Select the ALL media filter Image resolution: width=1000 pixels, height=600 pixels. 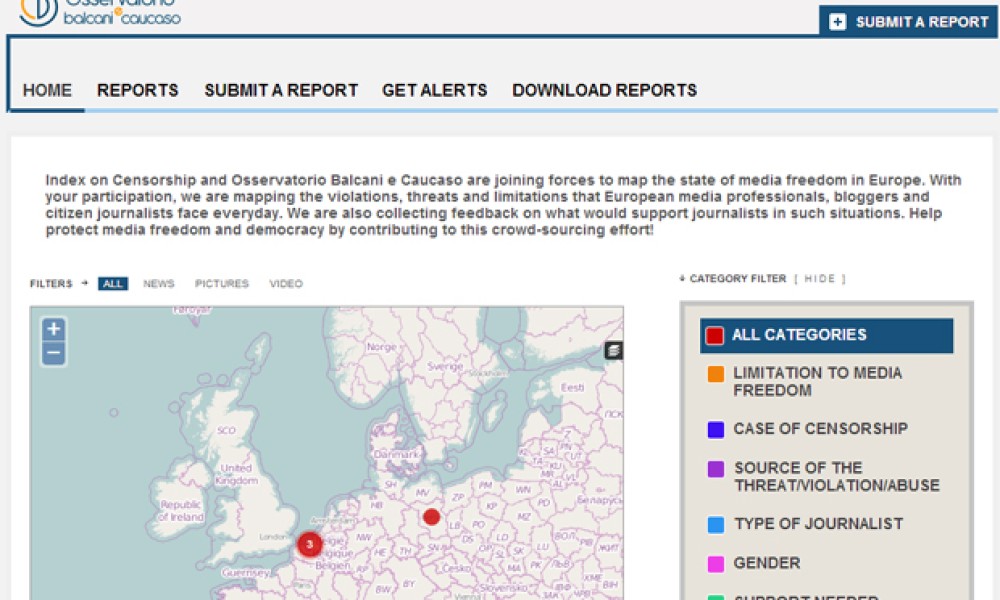click(113, 284)
